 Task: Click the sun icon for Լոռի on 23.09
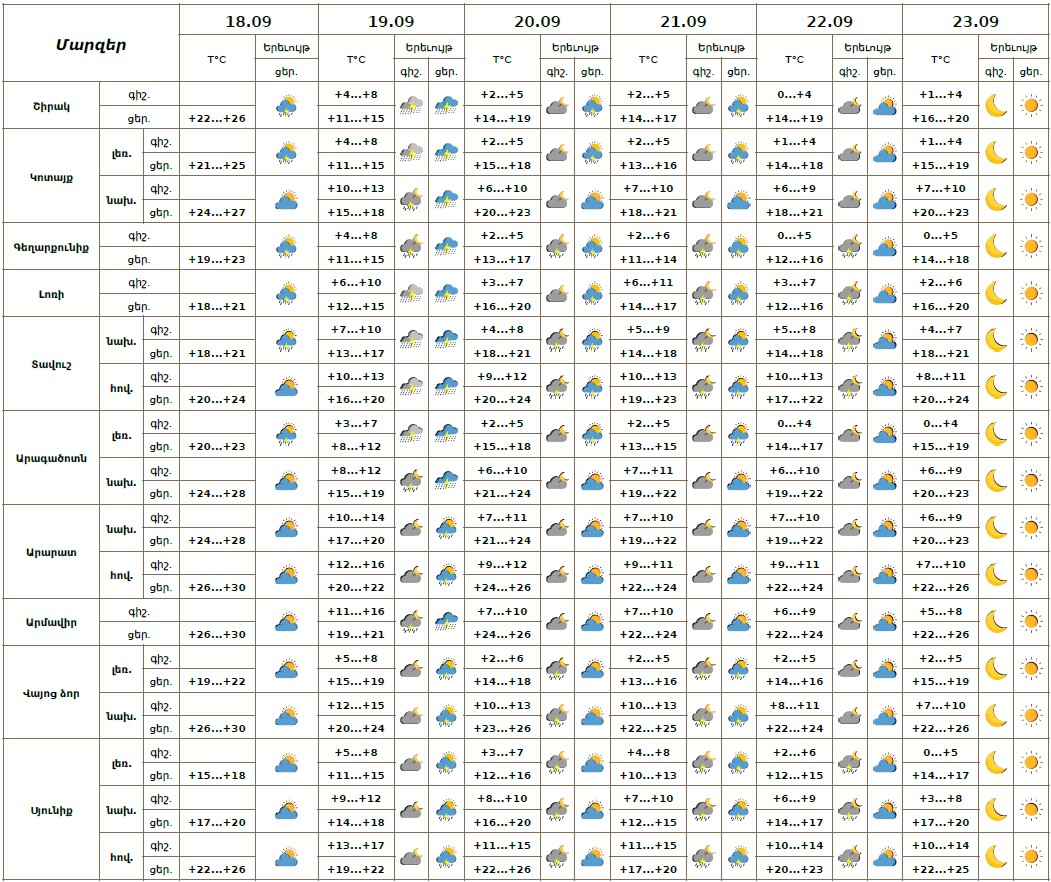pos(1031,293)
